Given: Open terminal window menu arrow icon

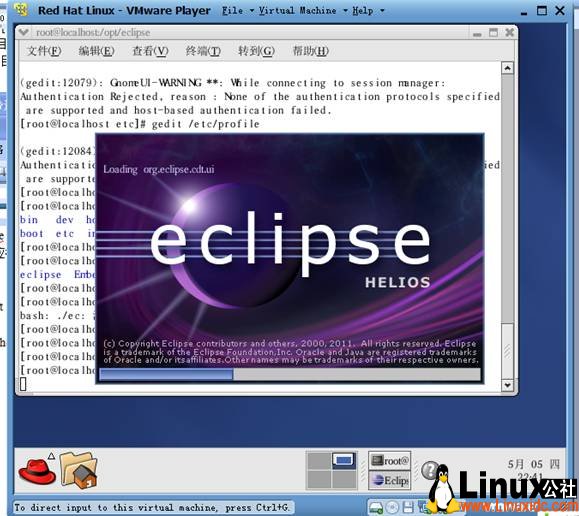Looking at the screenshot, I should click(24, 33).
